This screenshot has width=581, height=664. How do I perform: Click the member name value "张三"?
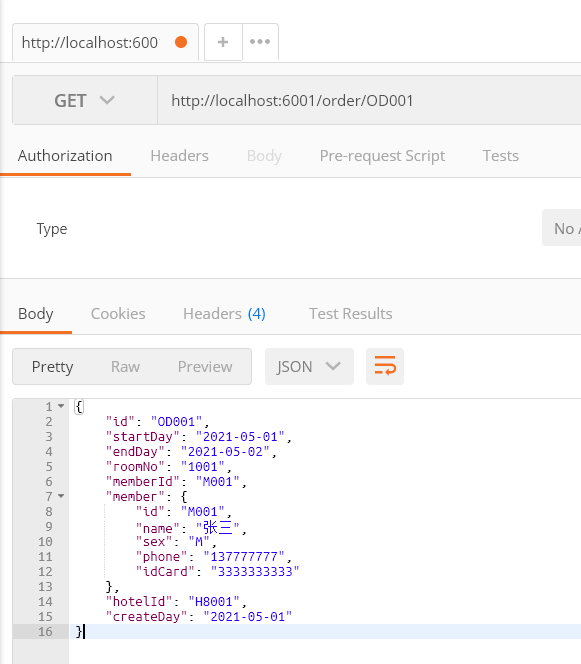pos(218,528)
